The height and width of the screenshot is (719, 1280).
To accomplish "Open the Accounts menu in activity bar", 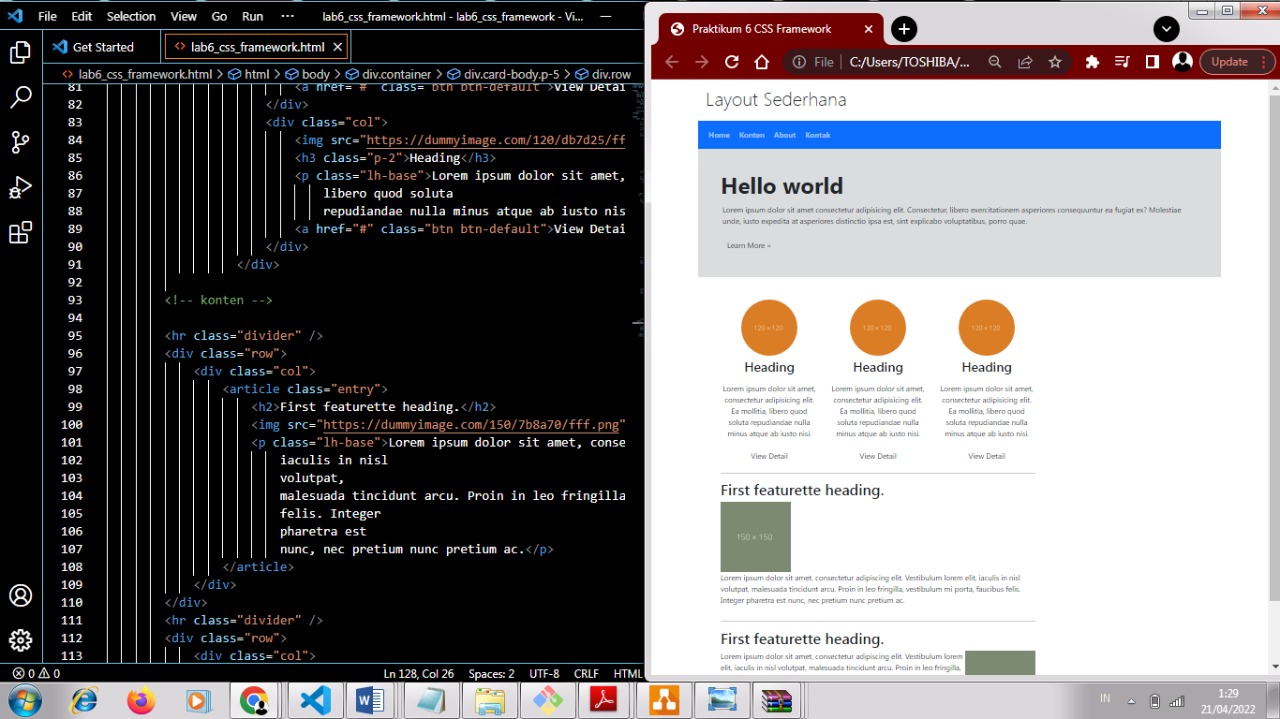I will (20, 595).
